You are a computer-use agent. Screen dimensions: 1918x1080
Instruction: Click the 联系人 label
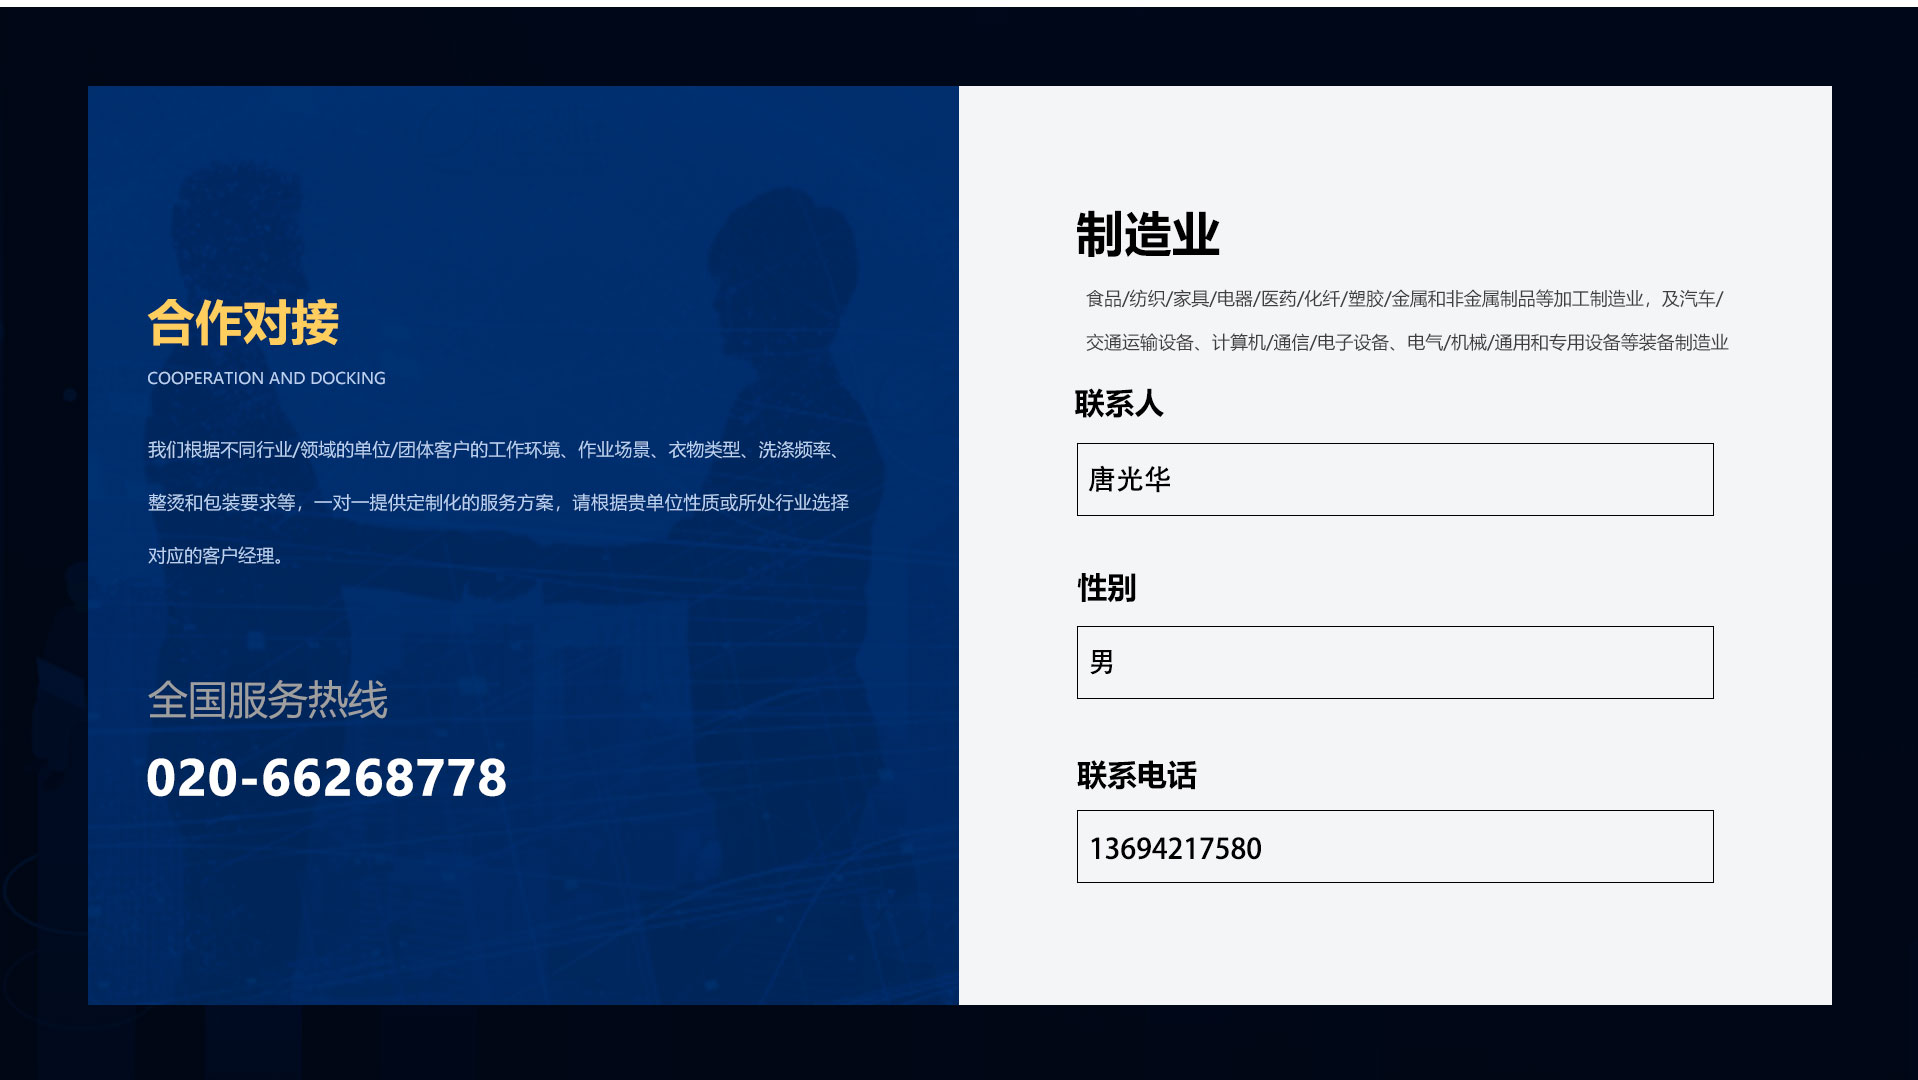[x=1119, y=404]
